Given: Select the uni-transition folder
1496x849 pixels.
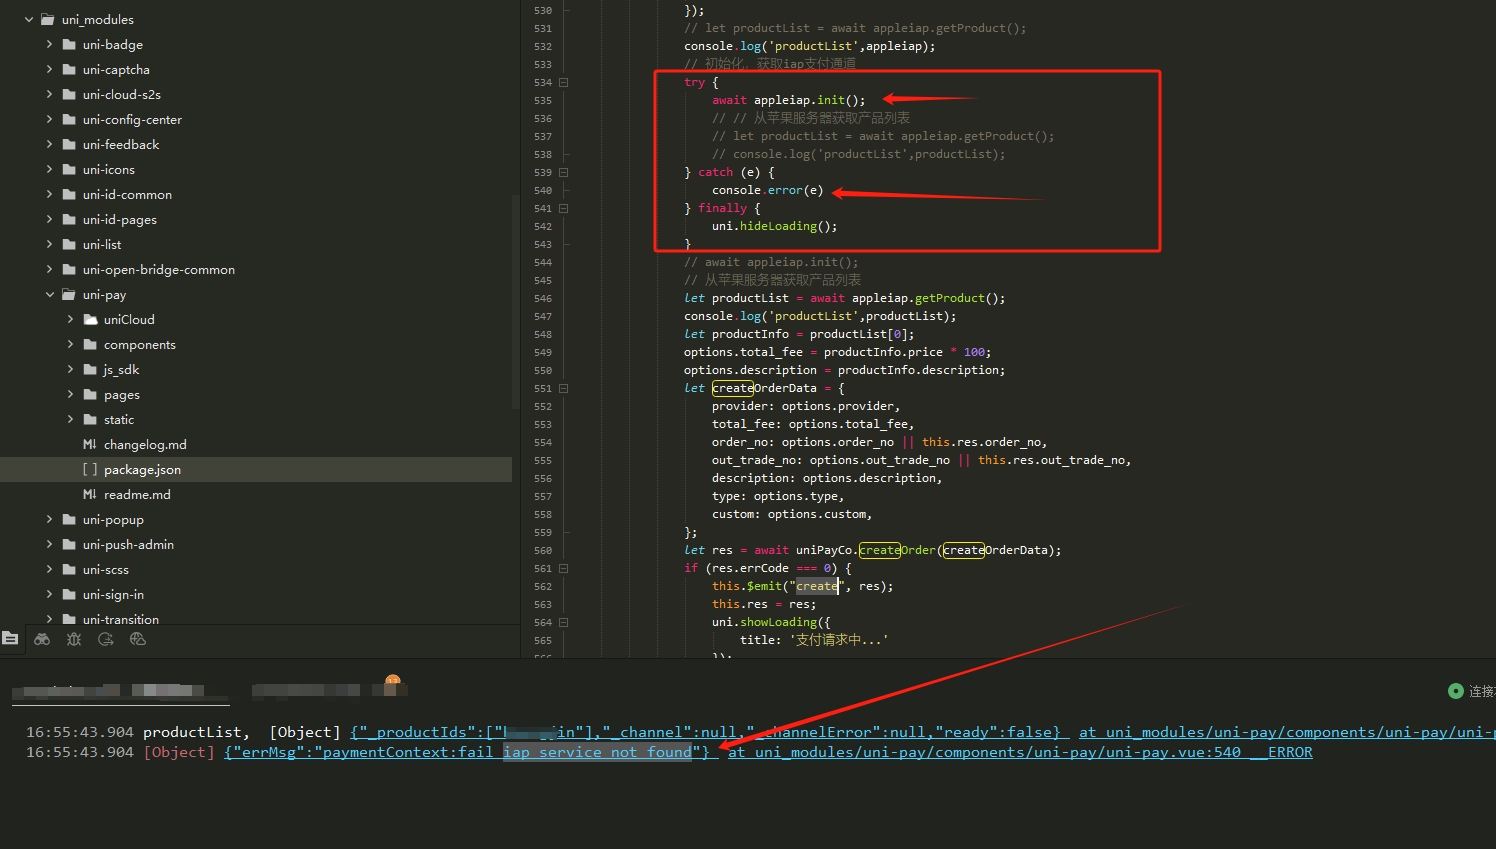Looking at the screenshot, I should click(x=121, y=619).
